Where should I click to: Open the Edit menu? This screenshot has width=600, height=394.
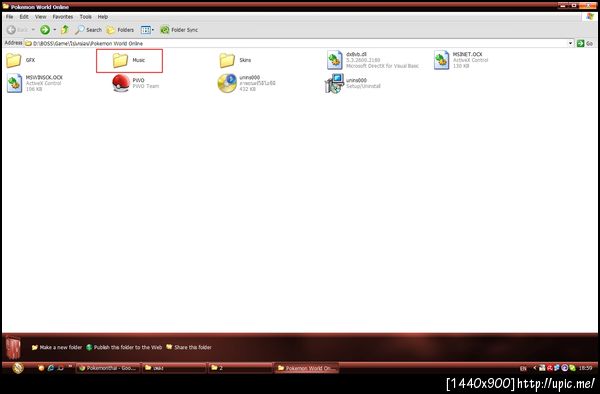[24, 17]
